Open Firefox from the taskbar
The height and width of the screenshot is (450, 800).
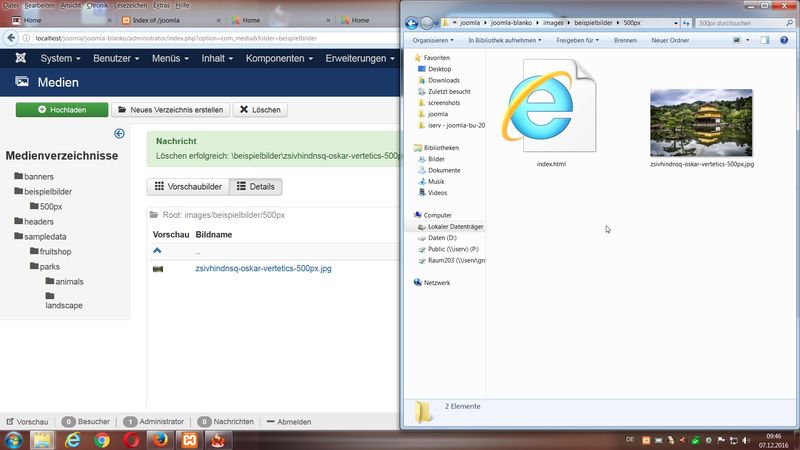point(160,440)
